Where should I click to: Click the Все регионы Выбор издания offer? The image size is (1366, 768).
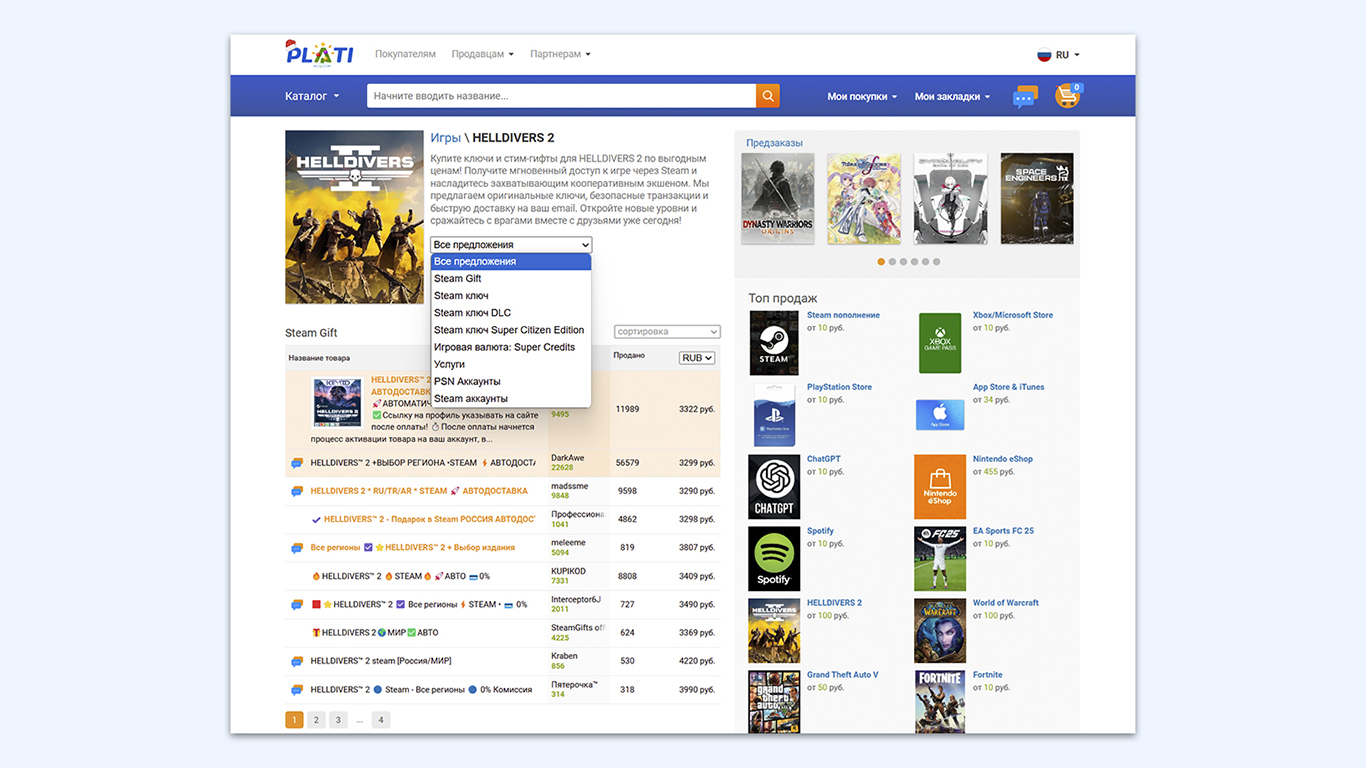[x=413, y=548]
